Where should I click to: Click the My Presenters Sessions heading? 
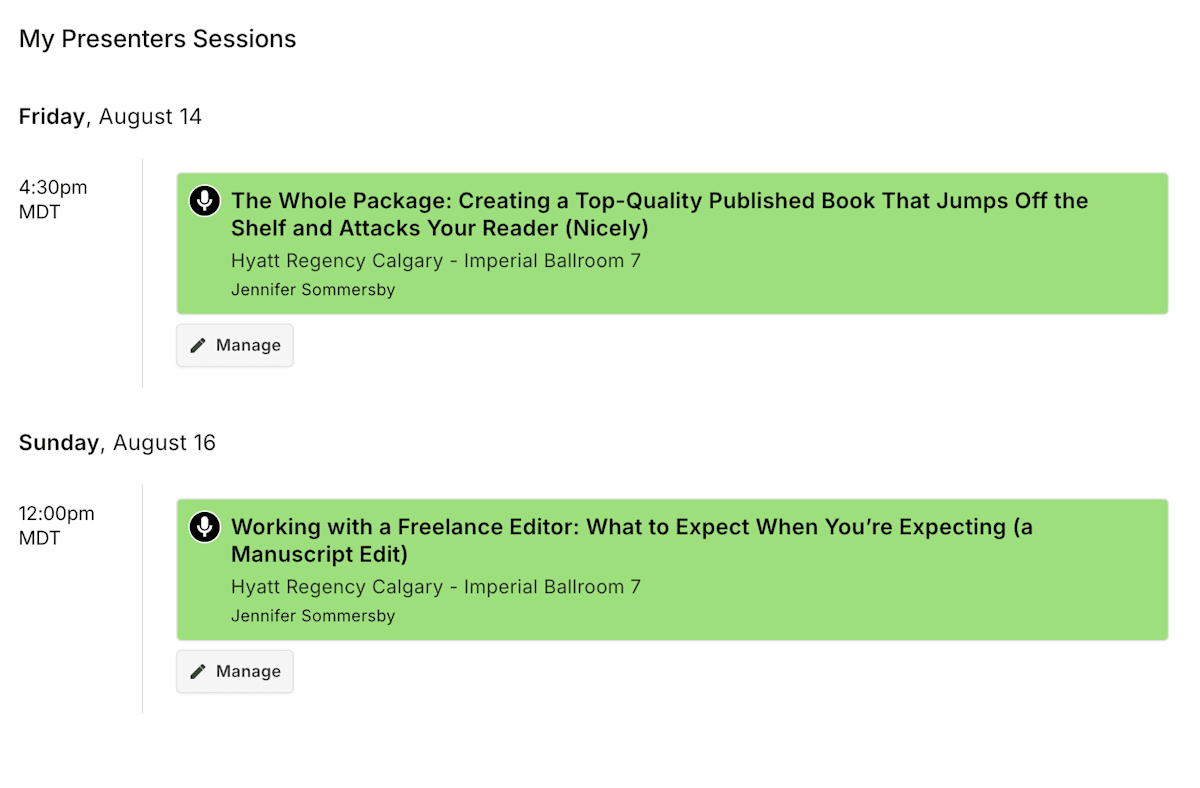(x=158, y=39)
